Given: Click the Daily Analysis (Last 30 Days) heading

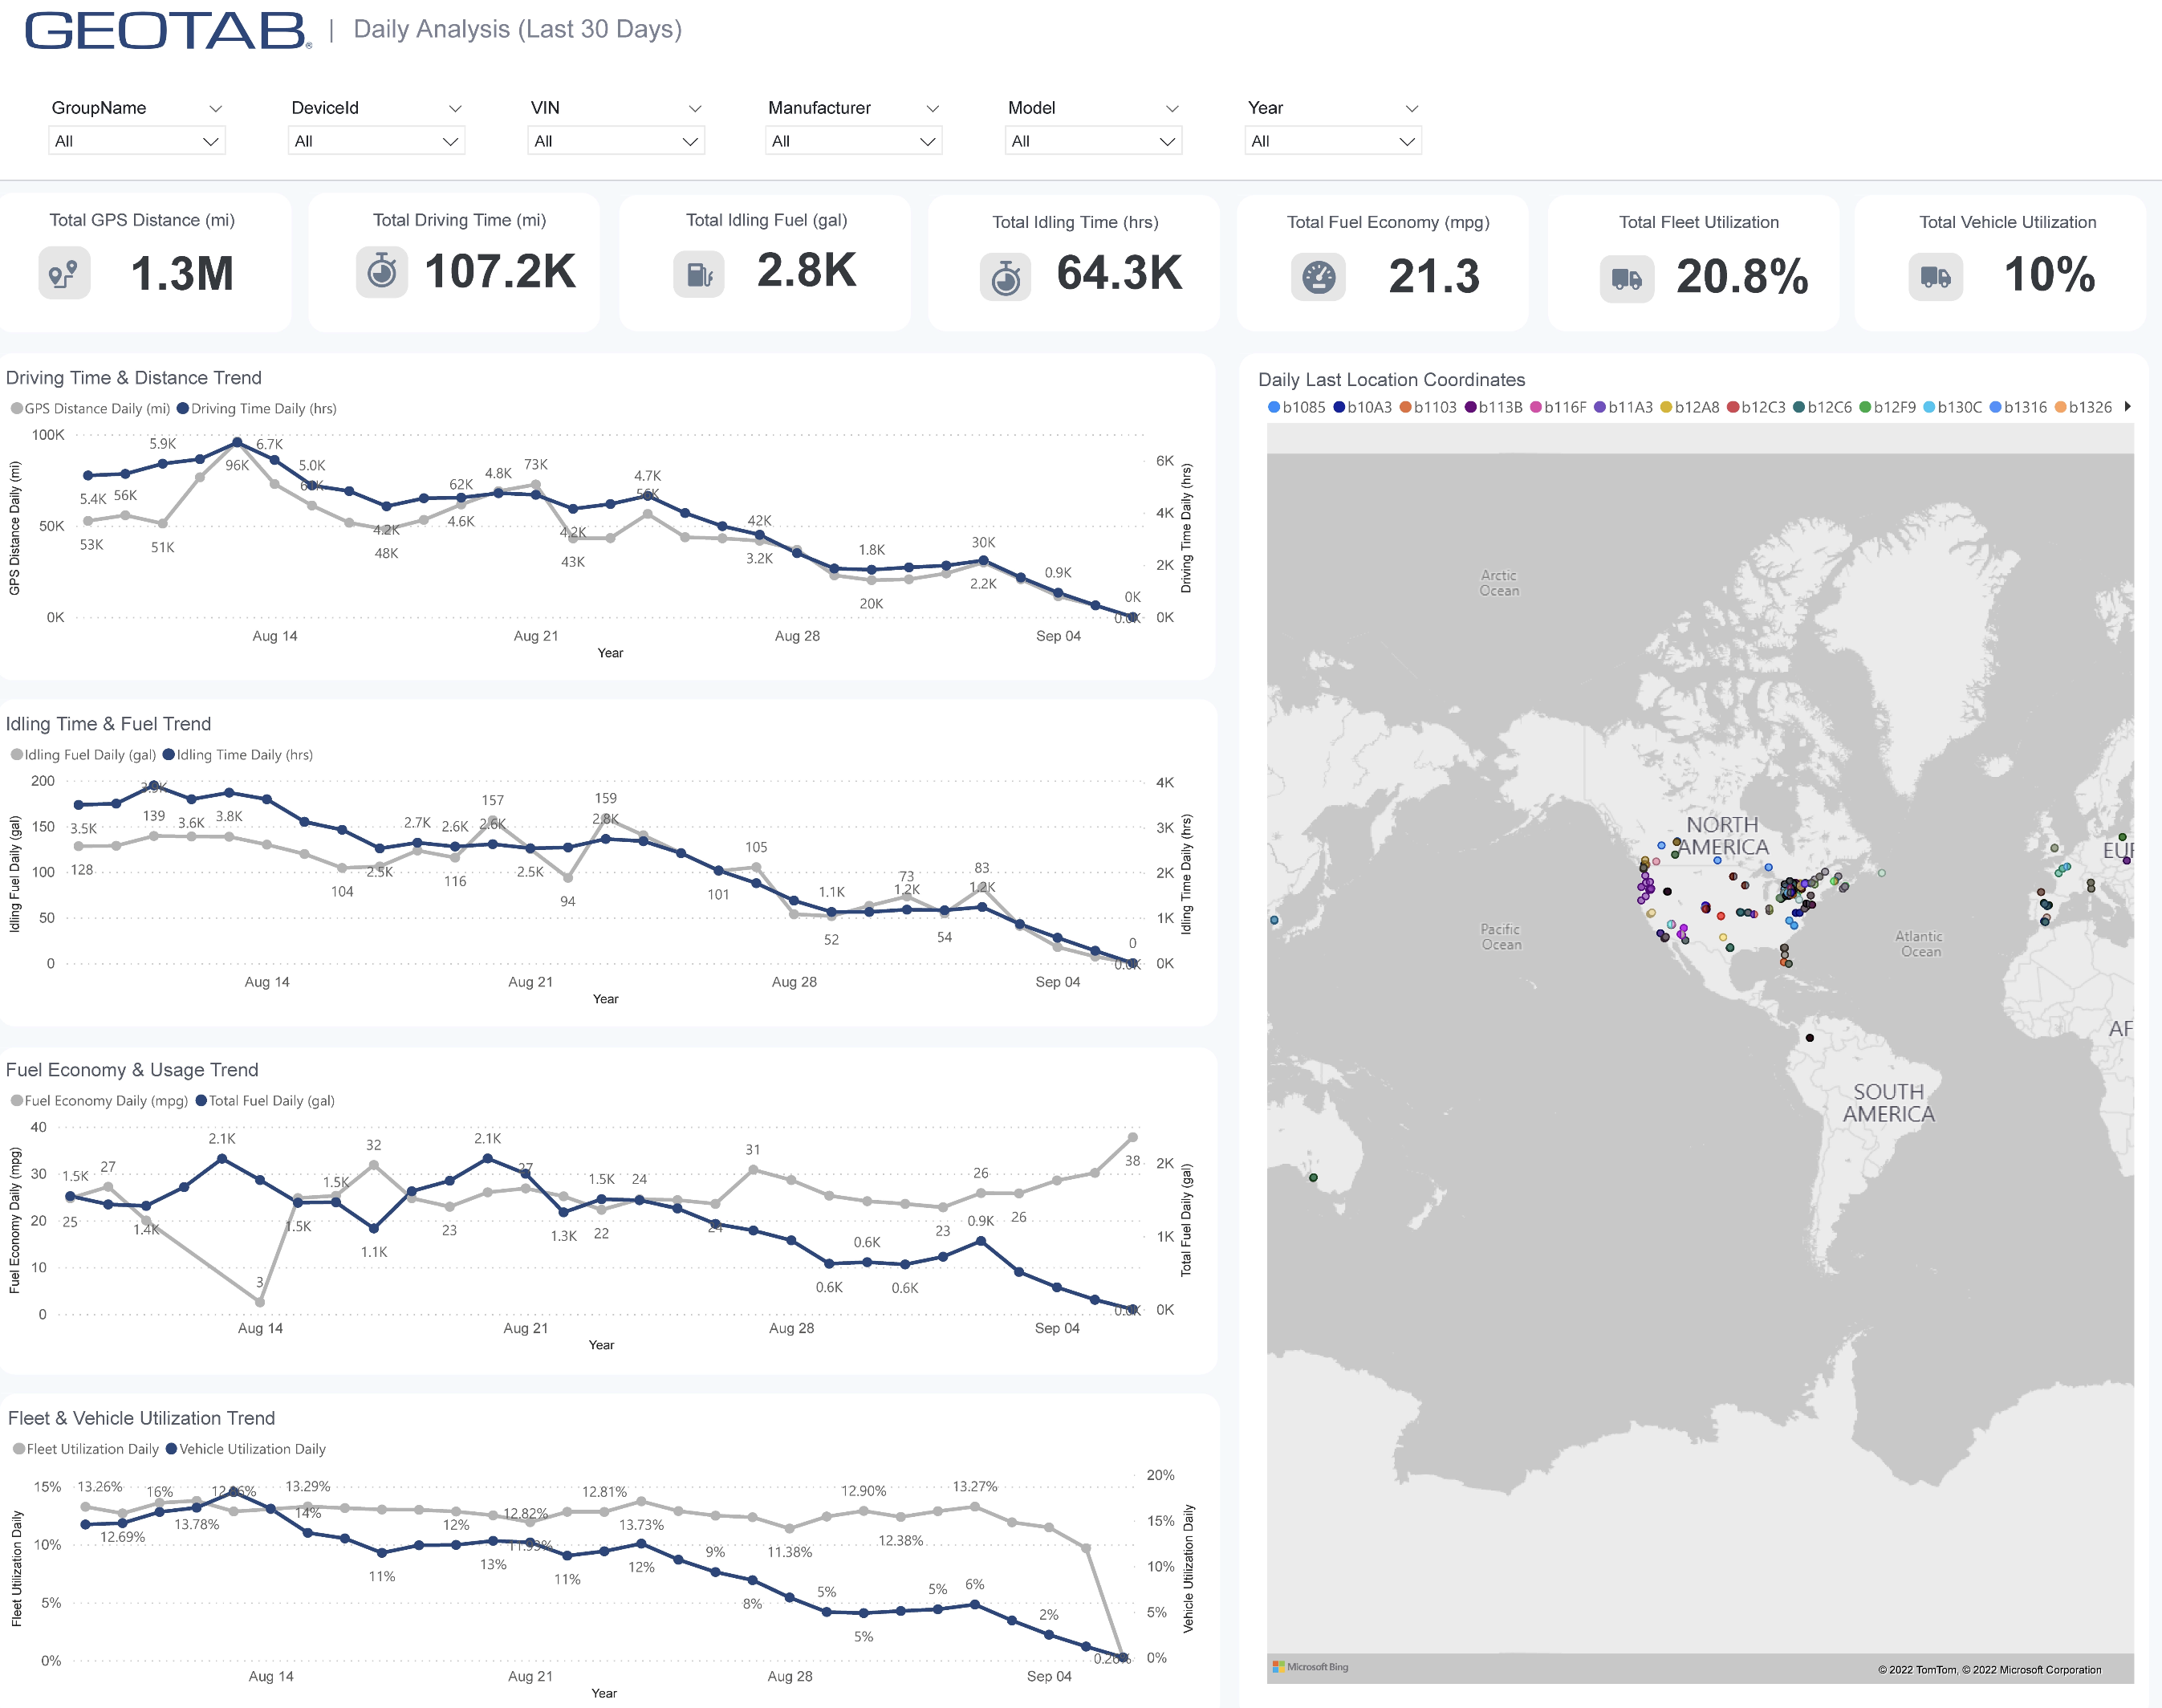Looking at the screenshot, I should pos(517,29).
